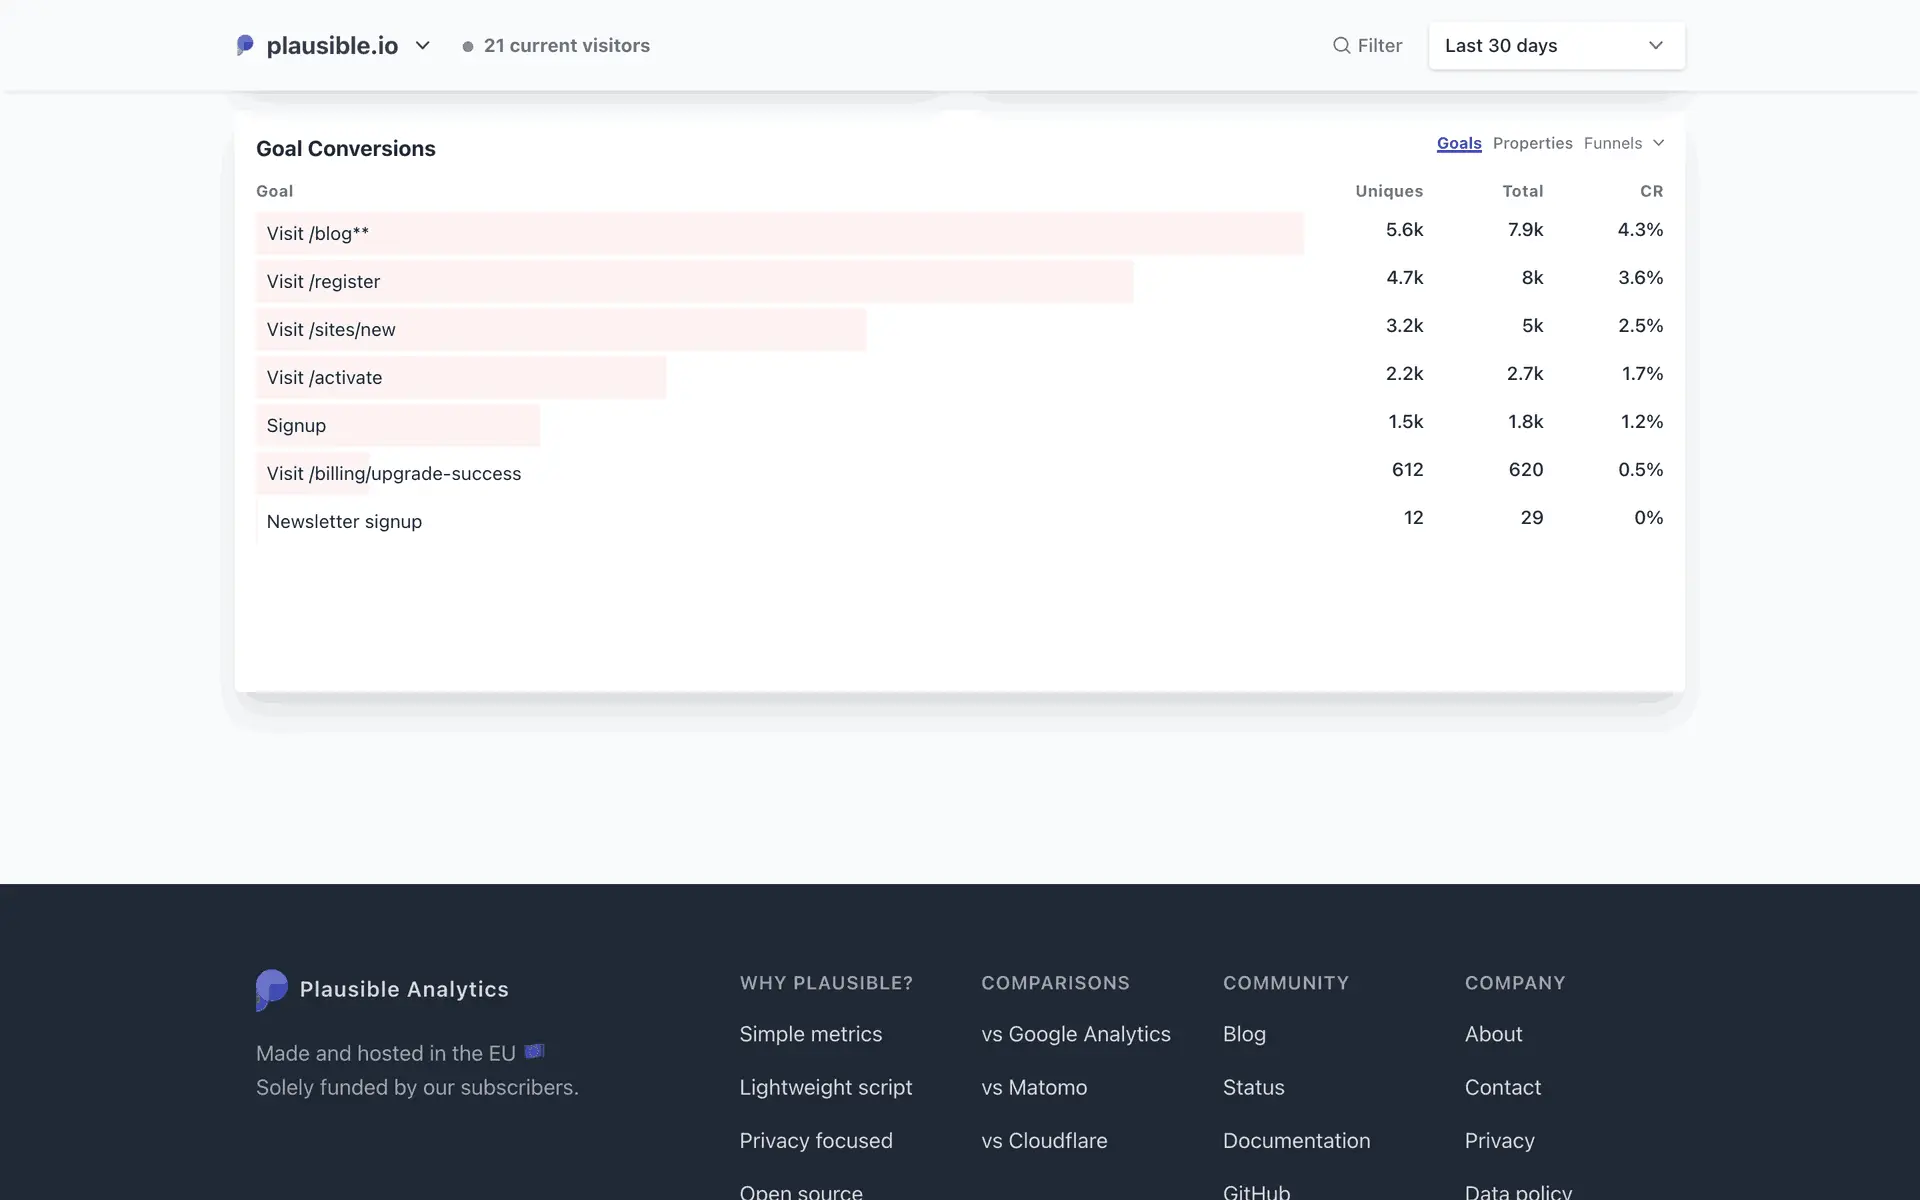Image resolution: width=1920 pixels, height=1200 pixels.
Task: Open the Newsletter signup goal
Action: point(344,521)
